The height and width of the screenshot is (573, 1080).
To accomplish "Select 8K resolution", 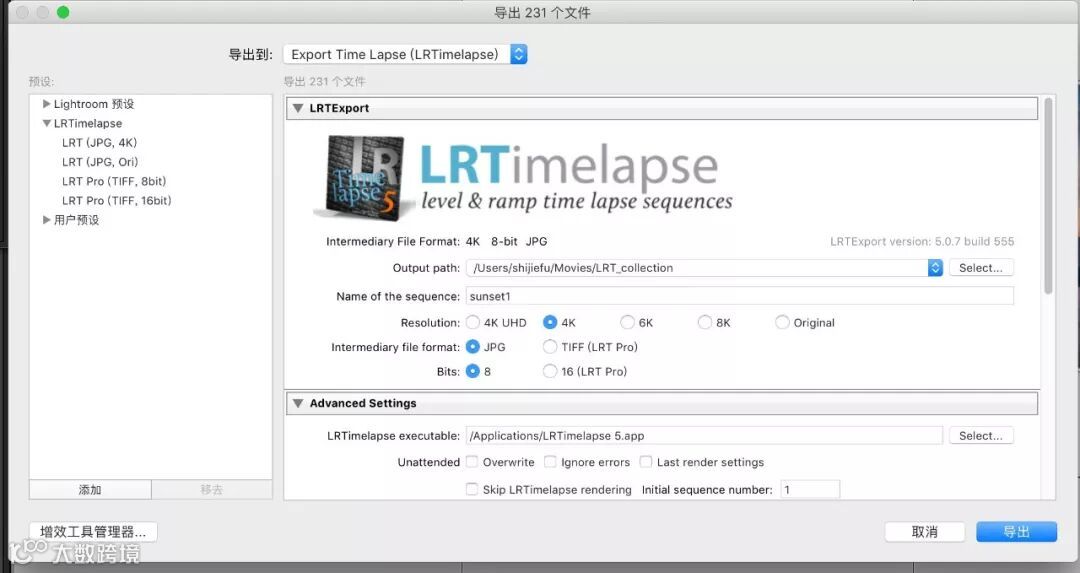I will (705, 322).
